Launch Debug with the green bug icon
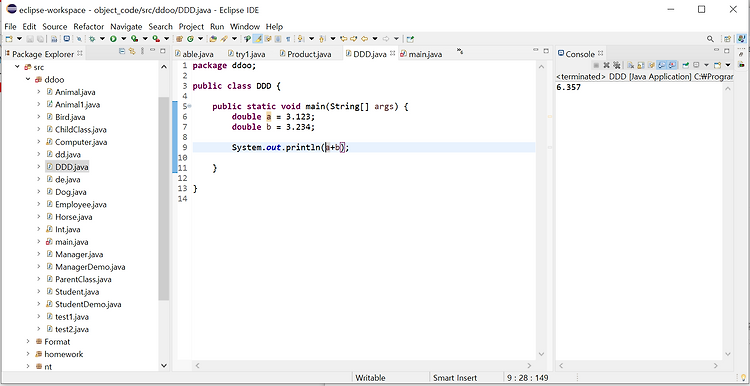Screen dimensions: 750x386 point(92,39)
